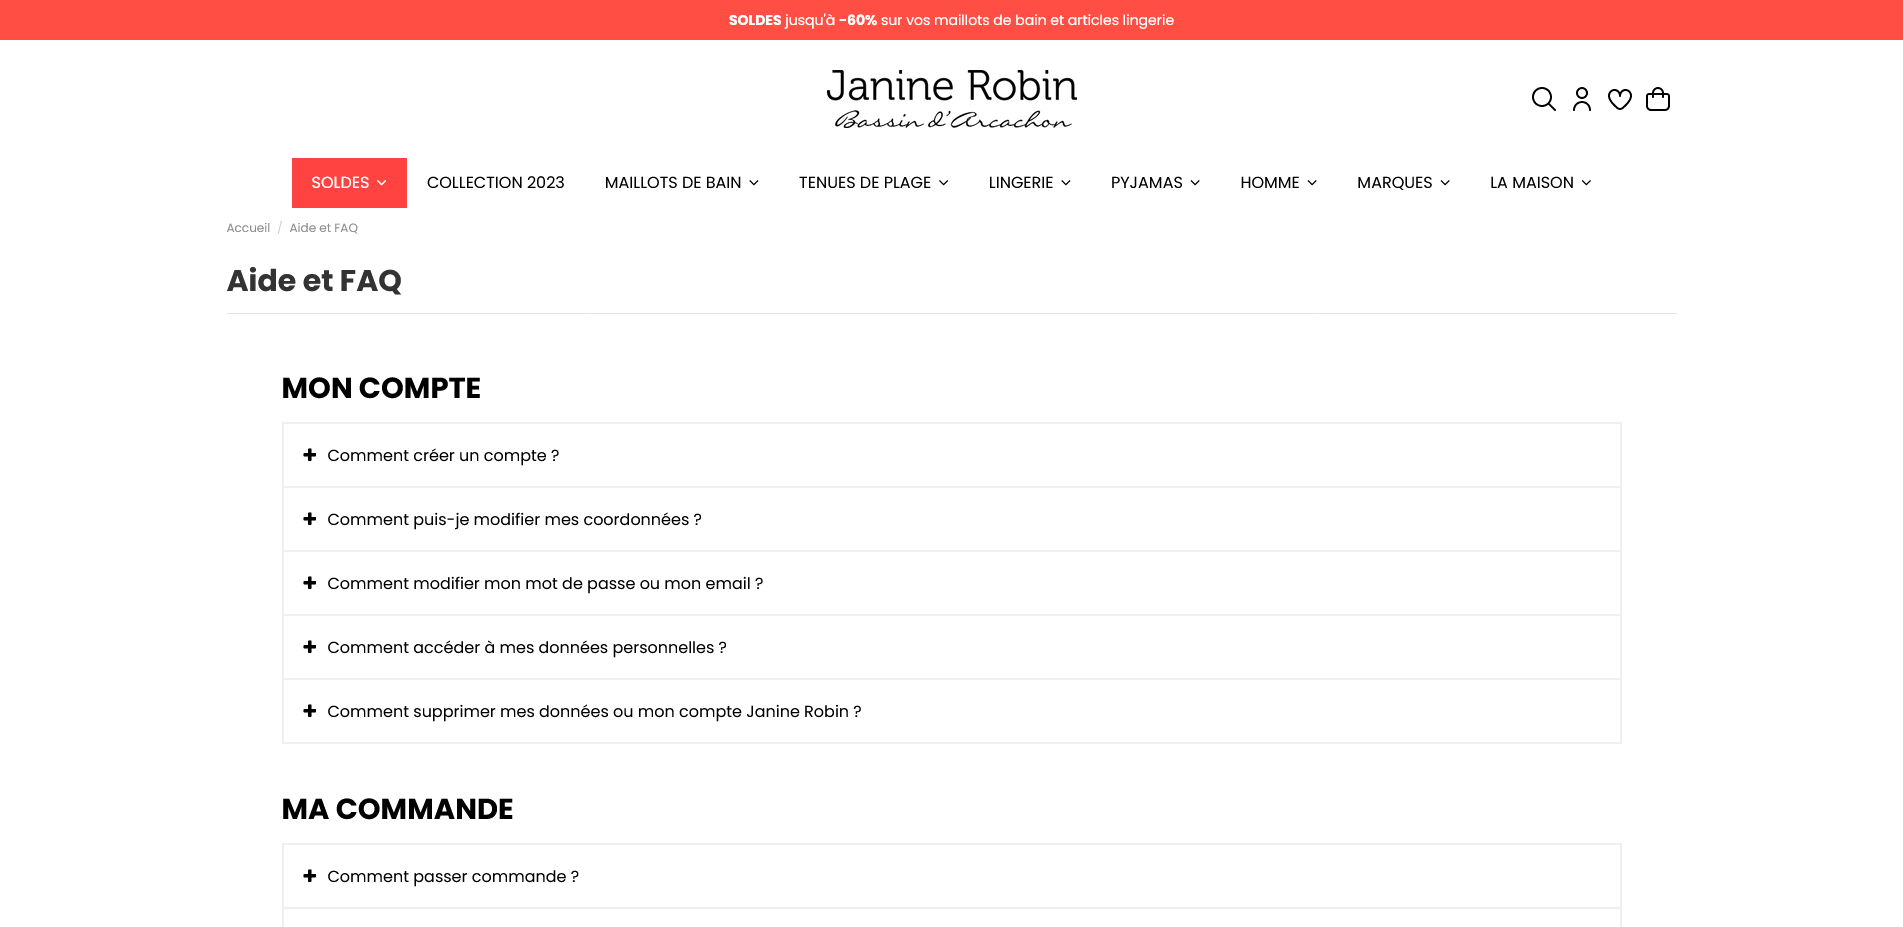
Task: Click plus icon beside 'Comment passer commande'
Action: 310,876
